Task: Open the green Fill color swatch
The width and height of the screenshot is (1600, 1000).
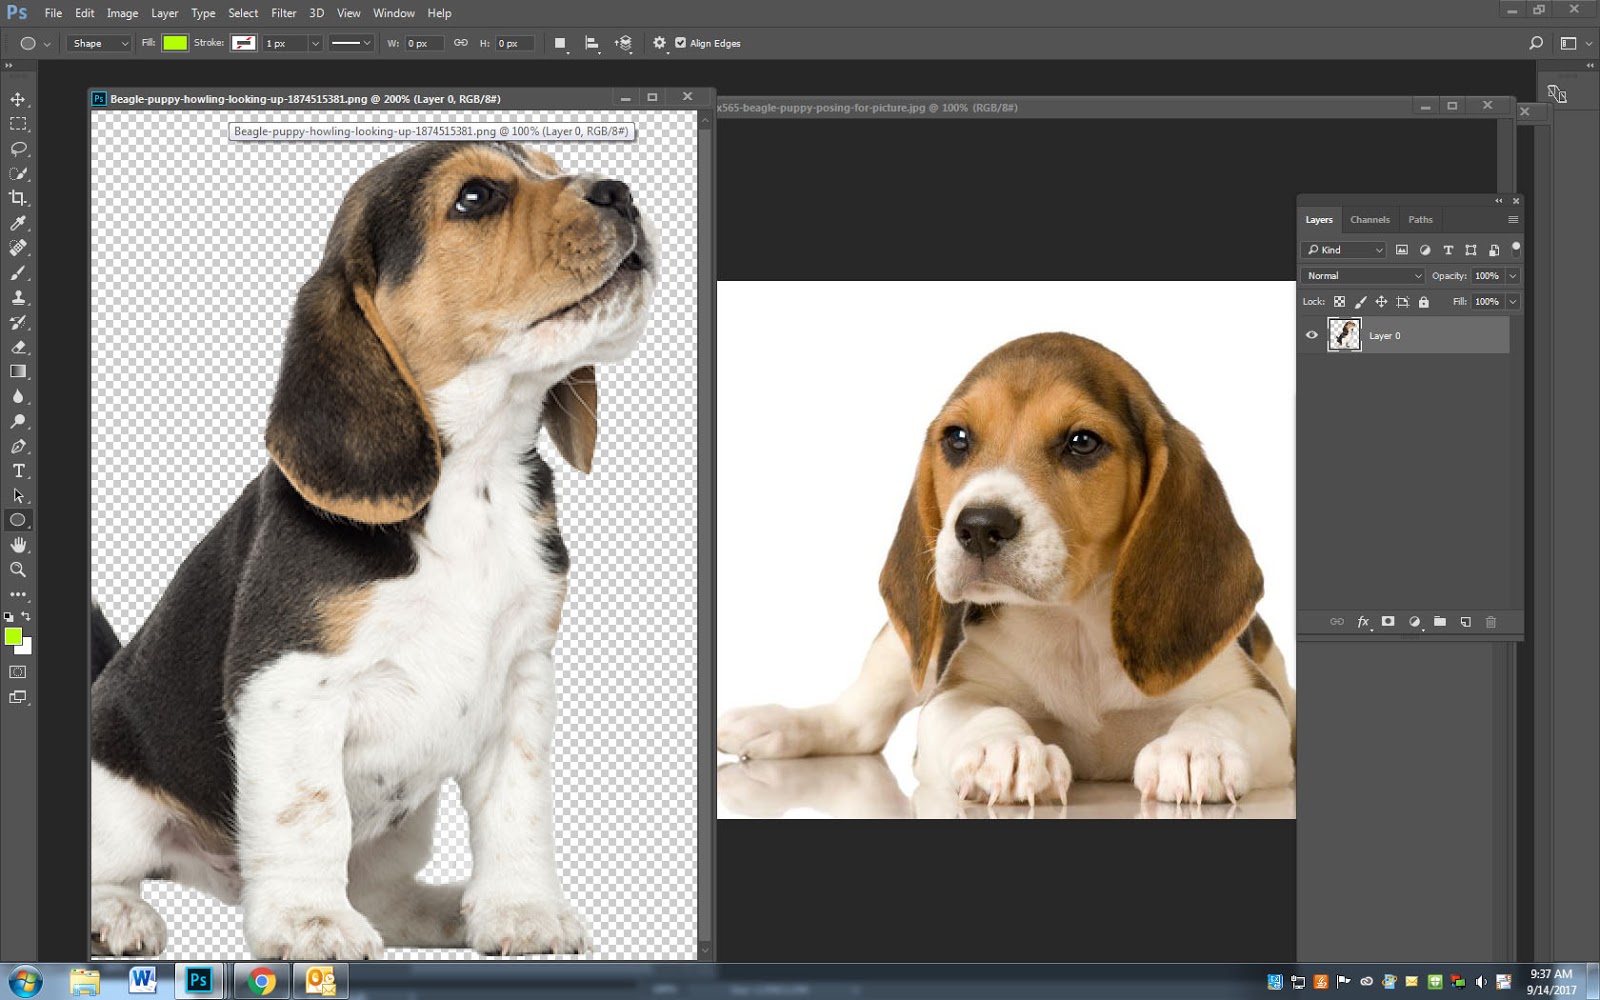Action: click(x=176, y=43)
